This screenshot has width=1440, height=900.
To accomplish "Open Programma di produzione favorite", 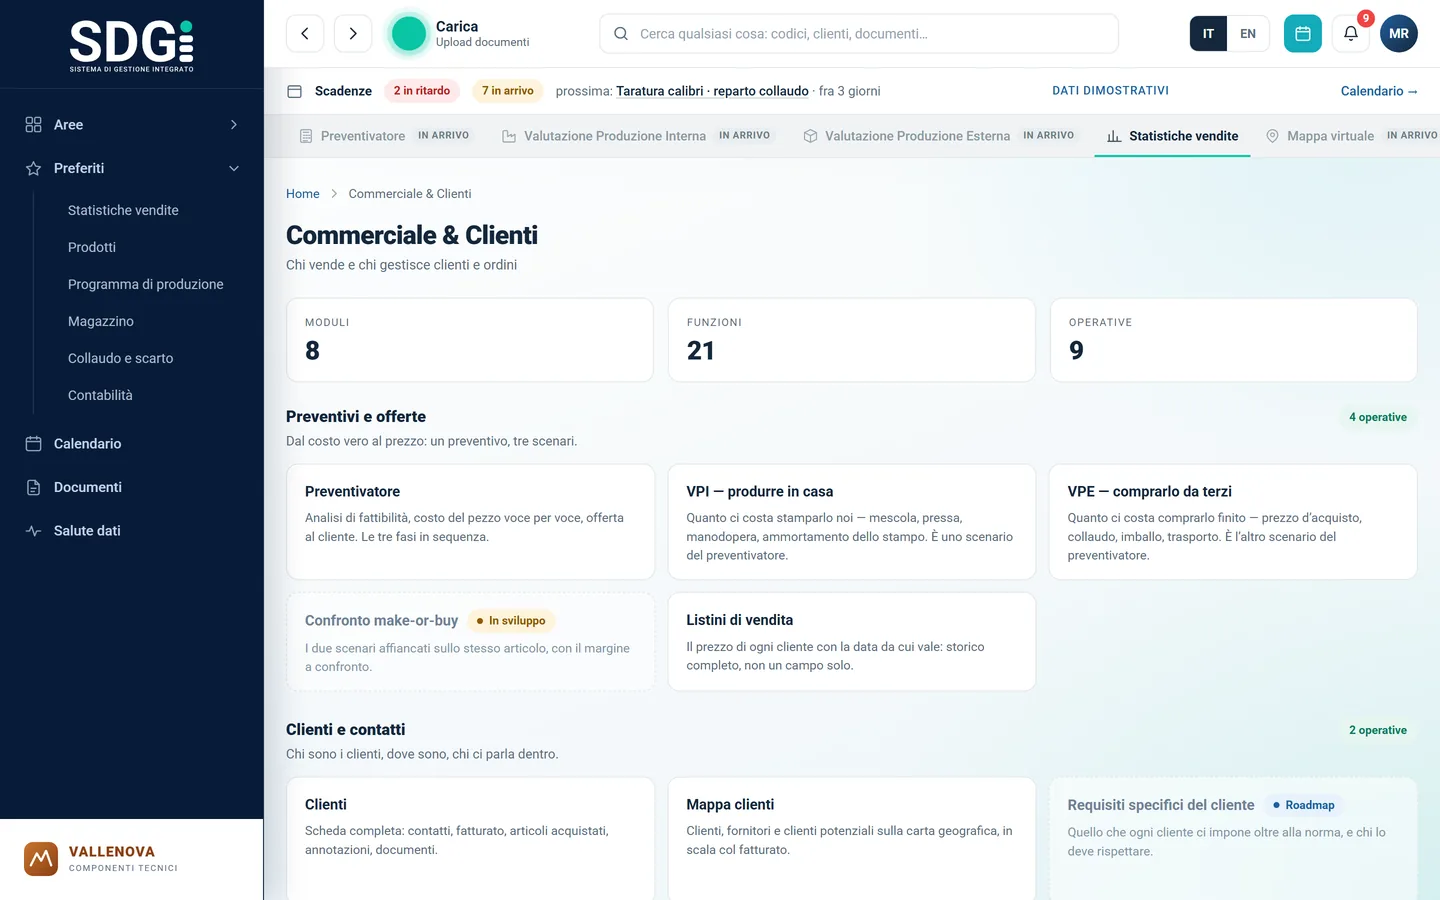I will point(146,285).
